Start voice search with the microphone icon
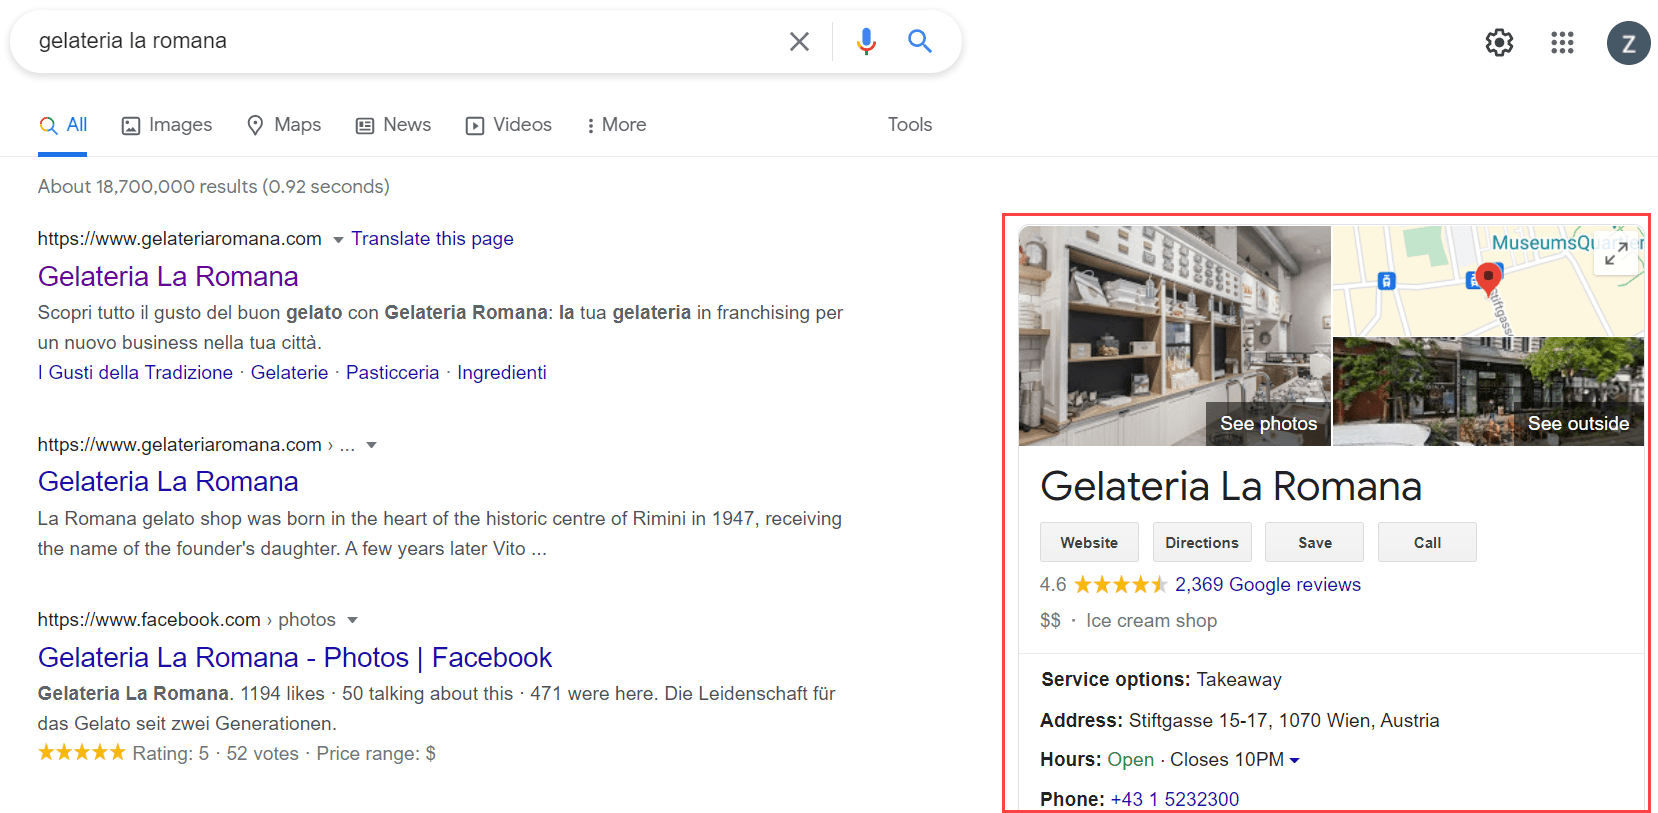The width and height of the screenshot is (1658, 813). [866, 41]
